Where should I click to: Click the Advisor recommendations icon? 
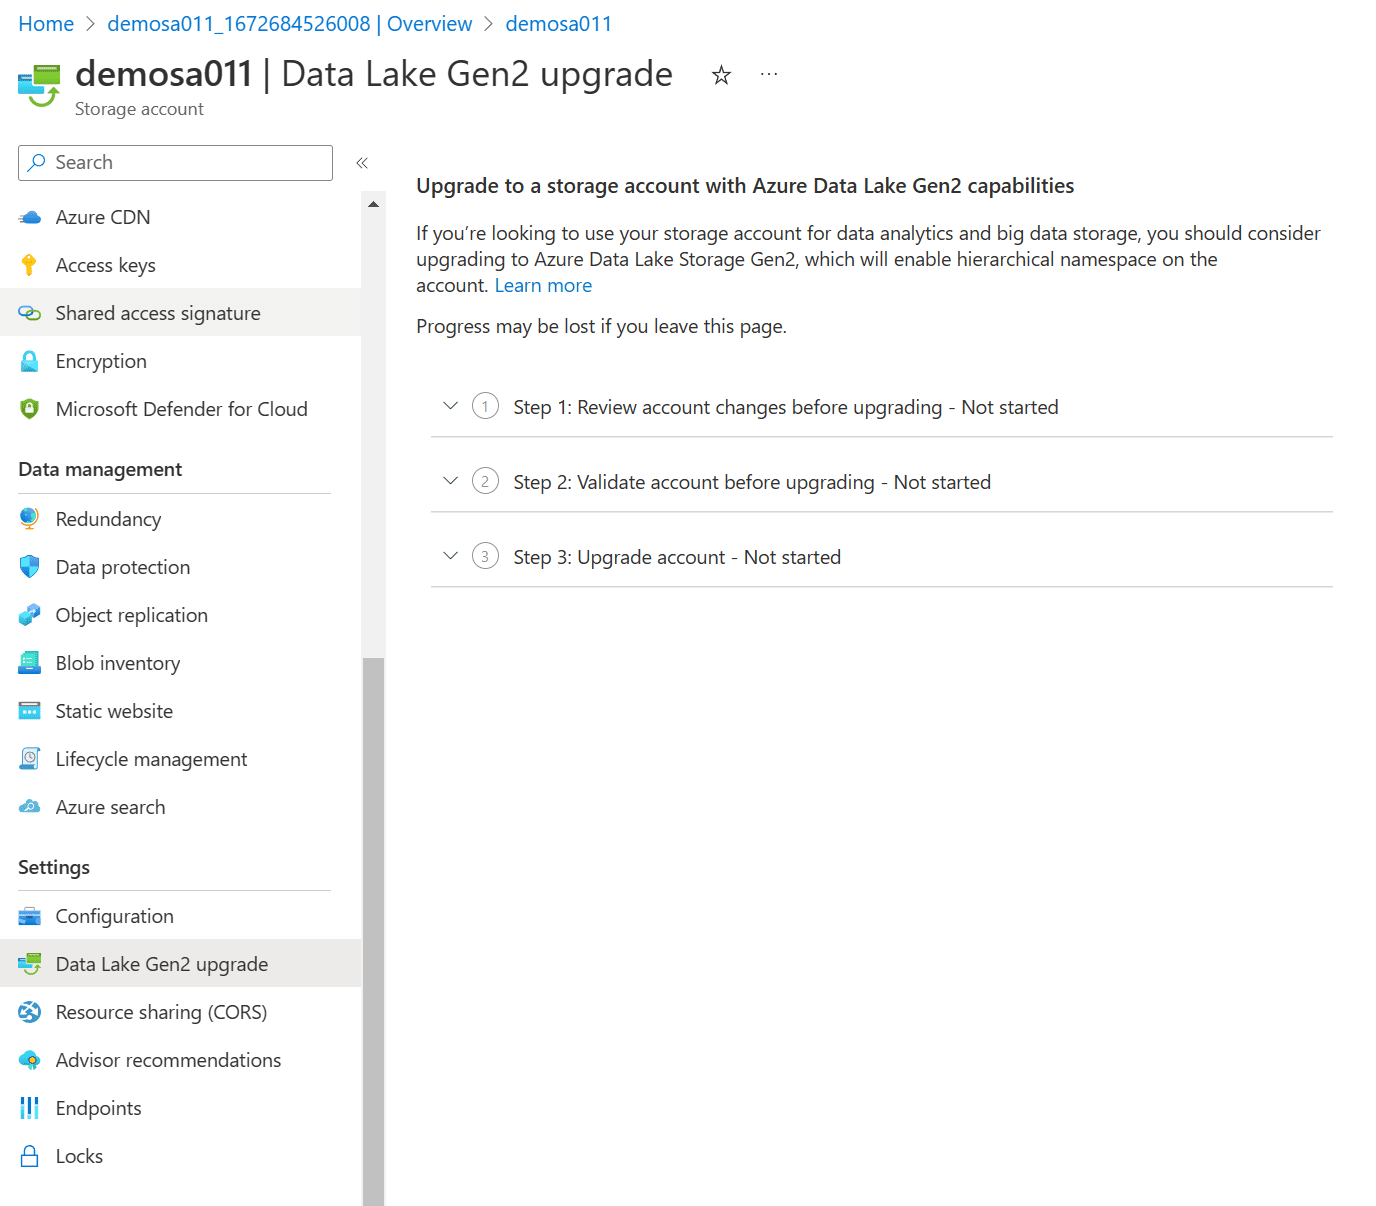(x=30, y=1060)
